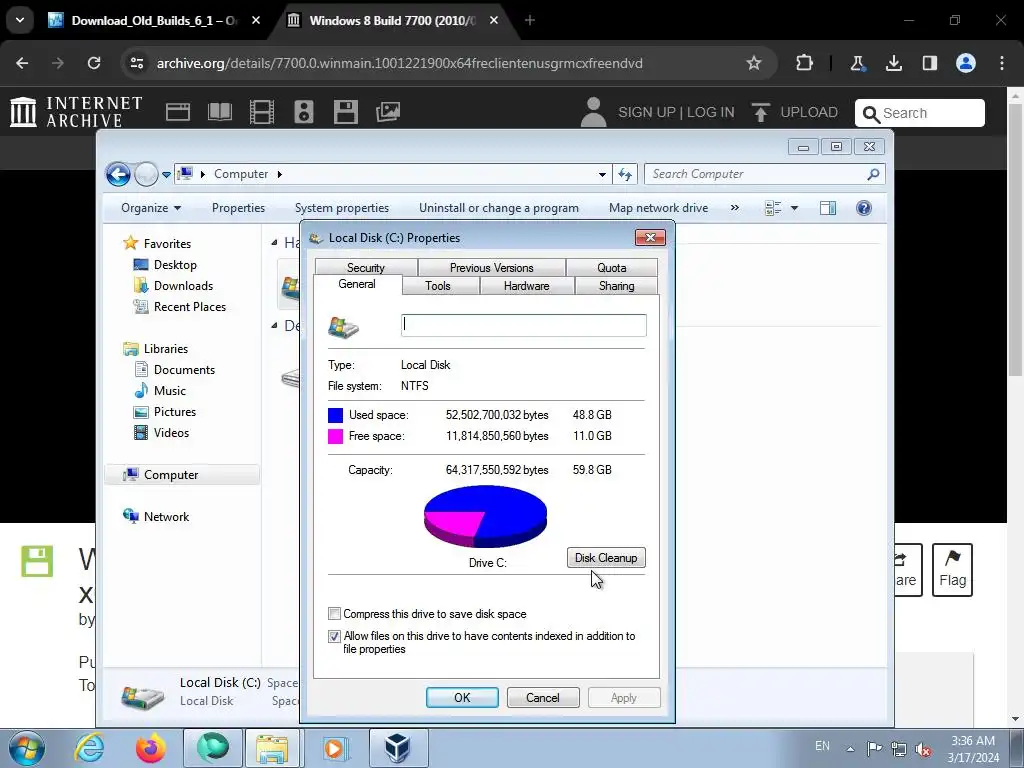Open the Previous Versions tab
Screen dimensions: 1024x768
tap(492, 268)
